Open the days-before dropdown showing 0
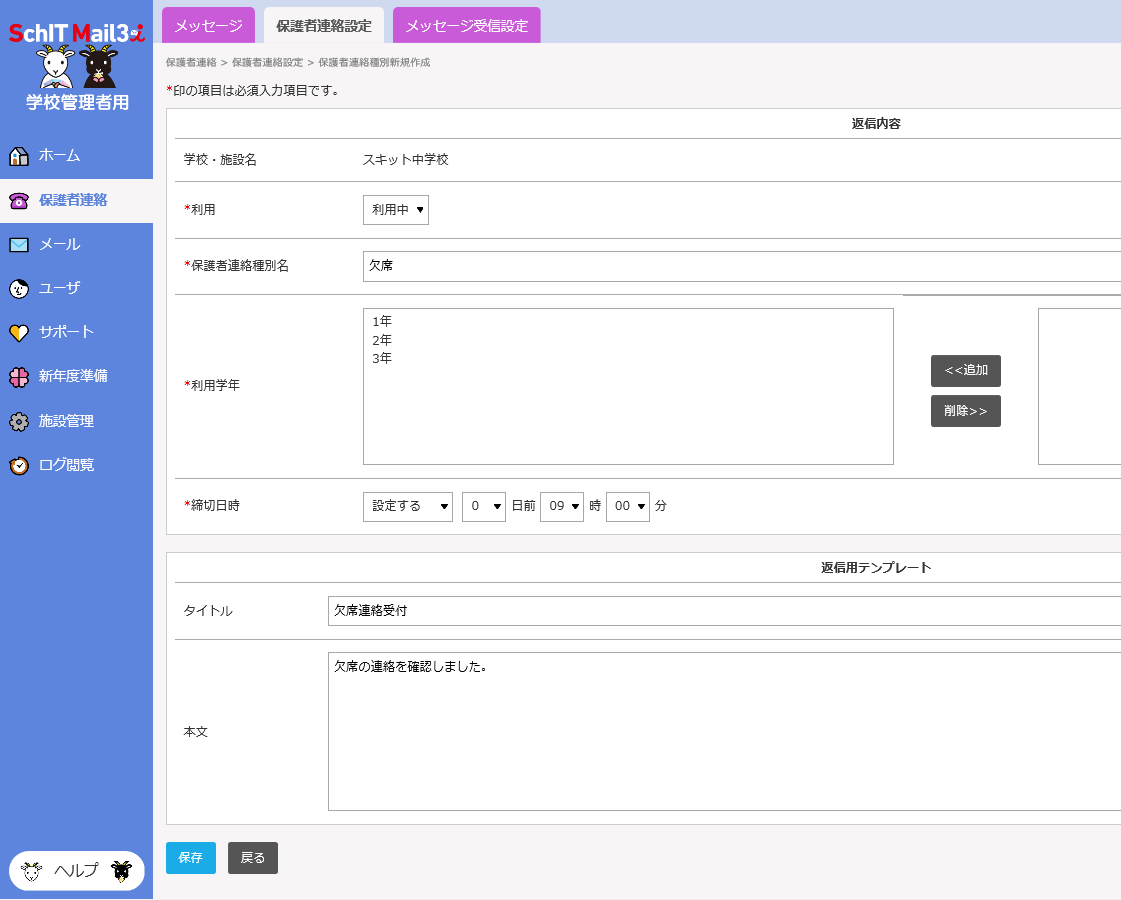 pyautogui.click(x=483, y=507)
